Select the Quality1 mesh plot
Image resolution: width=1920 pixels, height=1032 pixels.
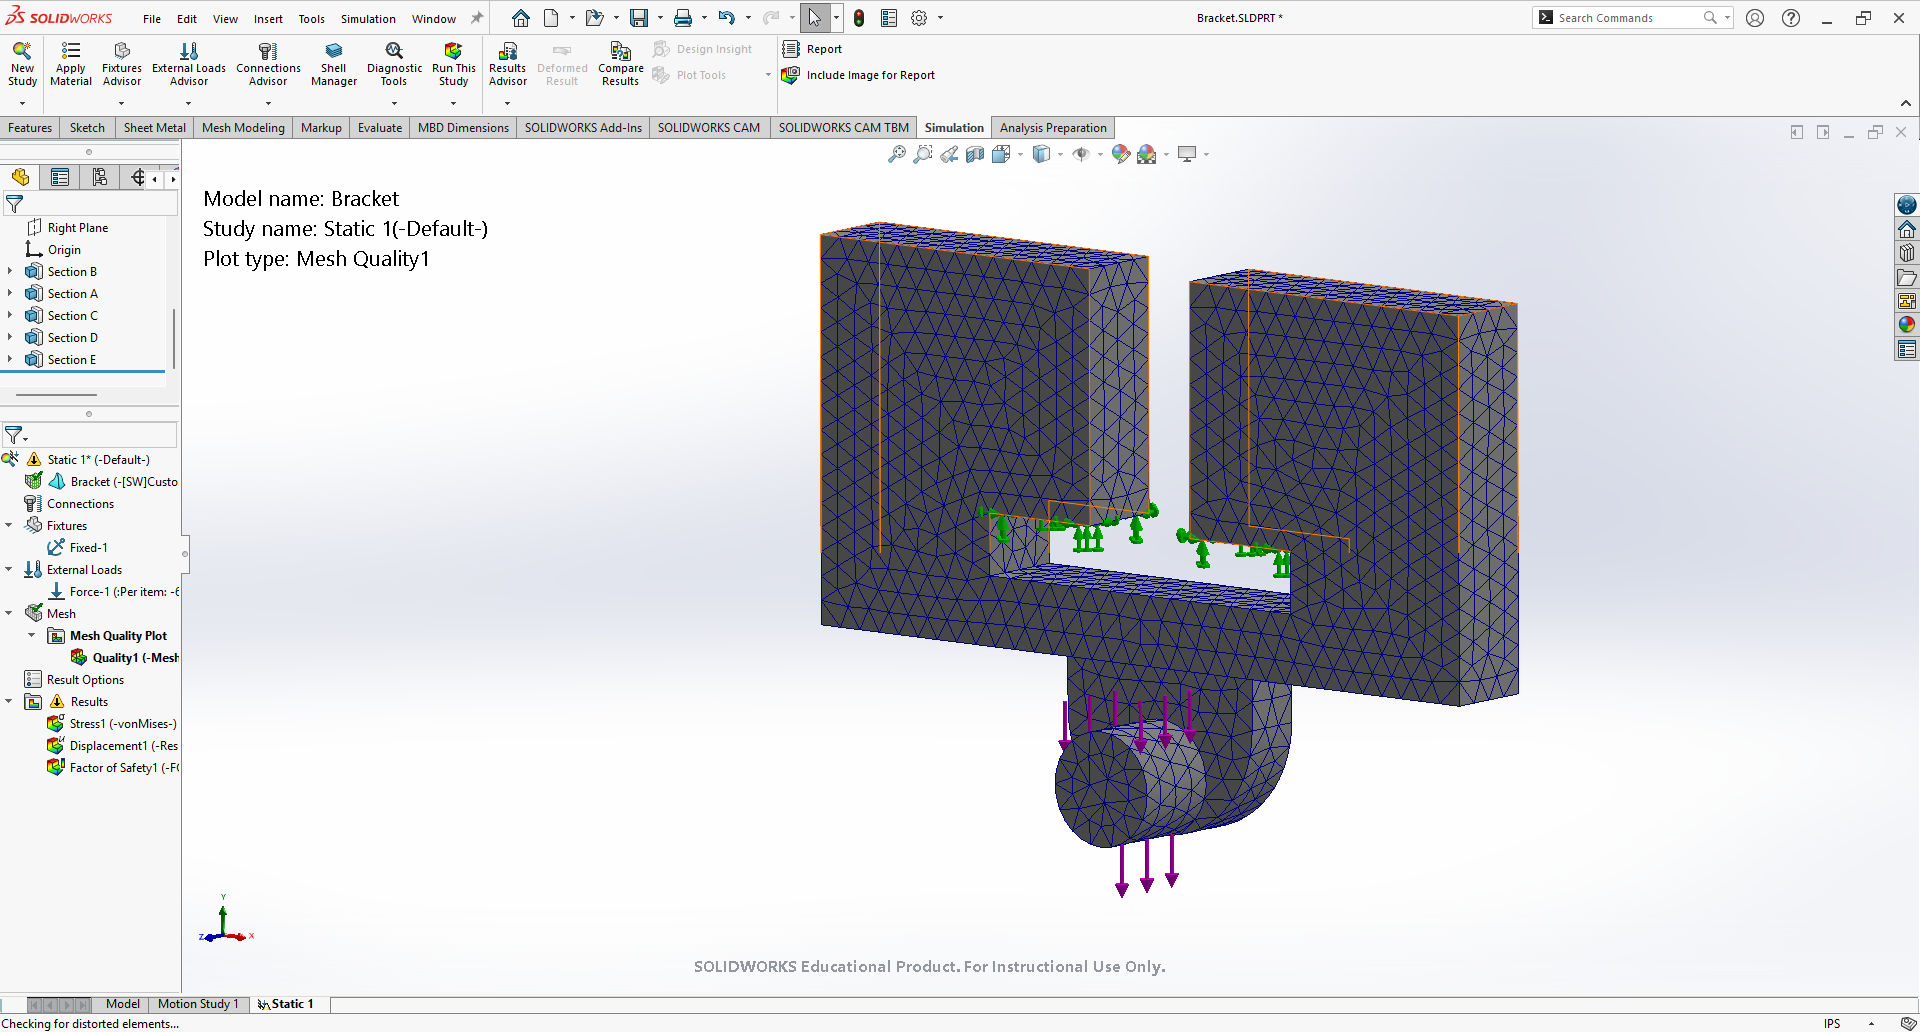click(x=125, y=657)
